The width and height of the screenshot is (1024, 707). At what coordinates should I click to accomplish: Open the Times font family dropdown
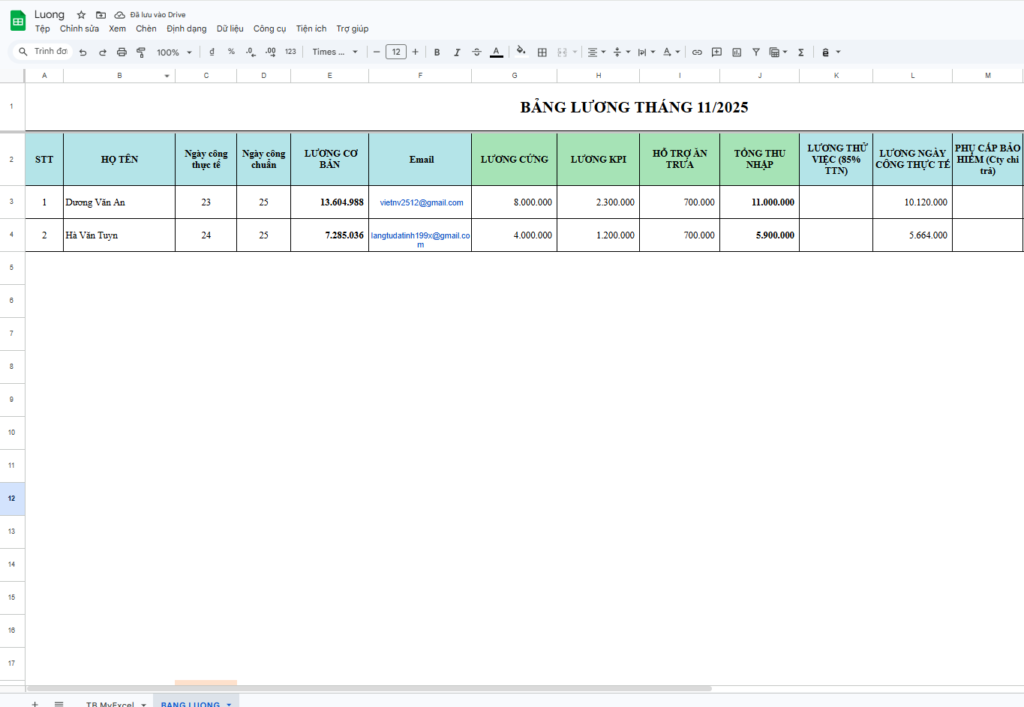(x=334, y=52)
